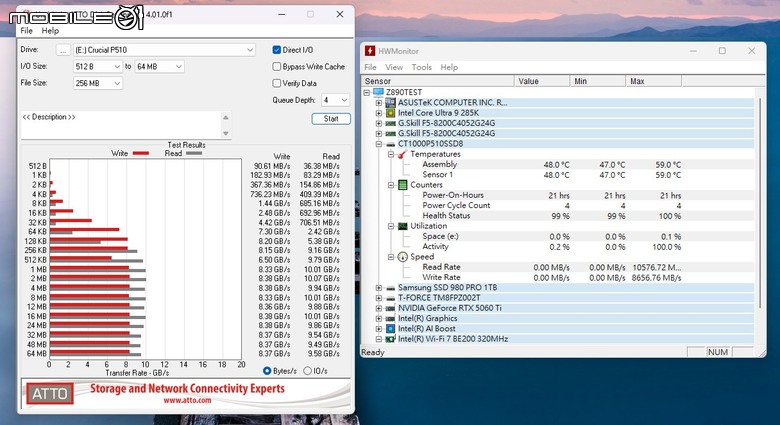
Task: Click the ASUSTeK motherboard icon
Action: click(x=390, y=103)
